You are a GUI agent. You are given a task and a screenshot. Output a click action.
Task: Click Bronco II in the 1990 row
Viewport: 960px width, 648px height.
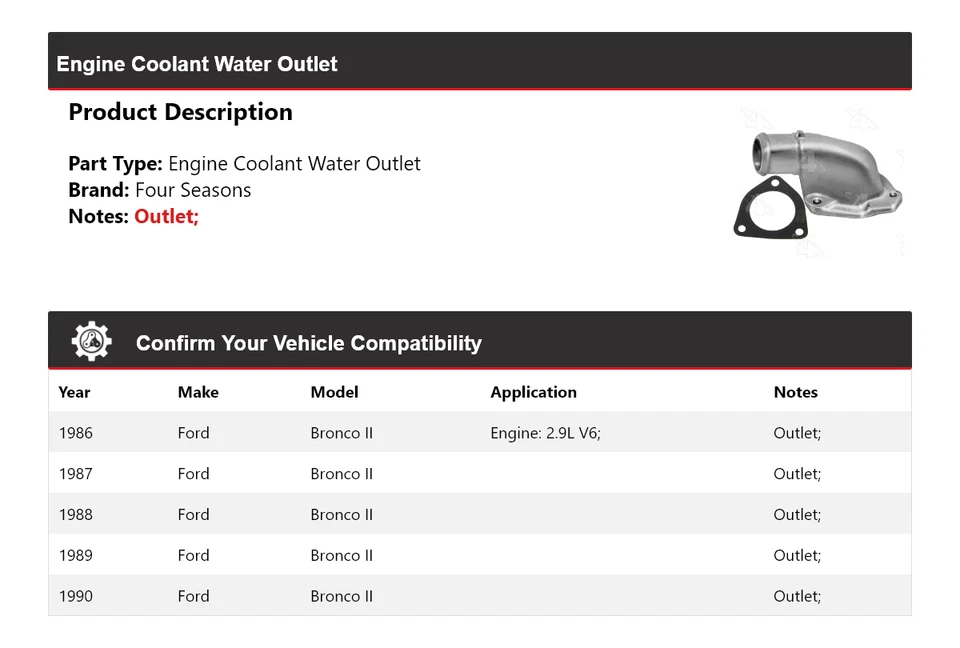[341, 596]
